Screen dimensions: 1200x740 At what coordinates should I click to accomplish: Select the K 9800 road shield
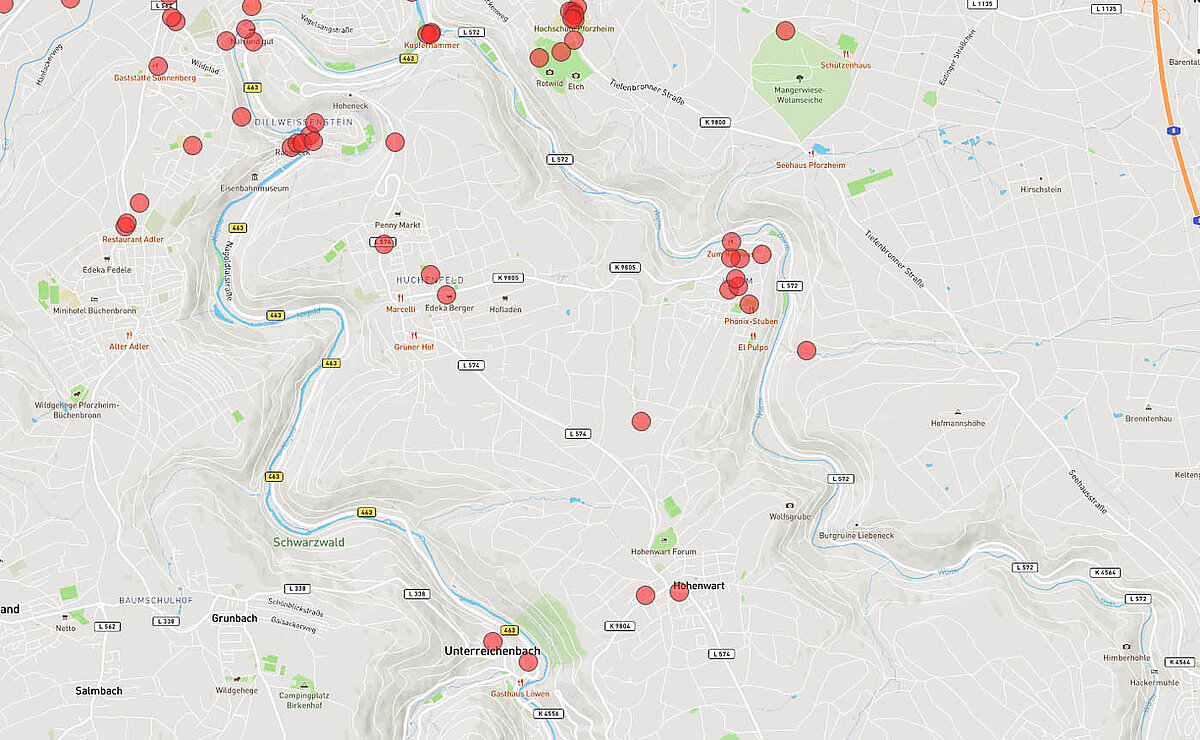pyautogui.click(x=715, y=122)
